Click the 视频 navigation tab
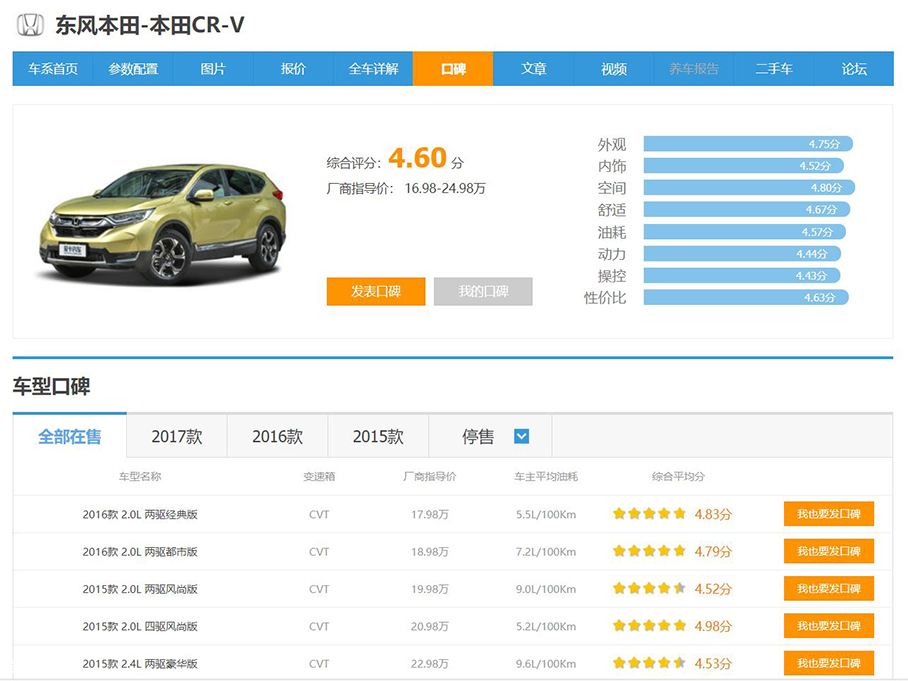908x681 pixels. 614,69
